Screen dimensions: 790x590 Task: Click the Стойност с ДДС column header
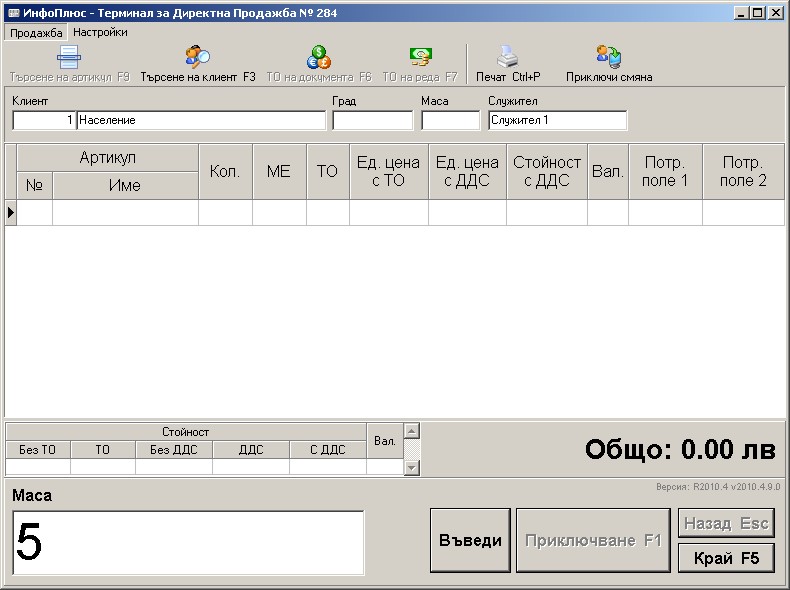pyautogui.click(x=547, y=171)
